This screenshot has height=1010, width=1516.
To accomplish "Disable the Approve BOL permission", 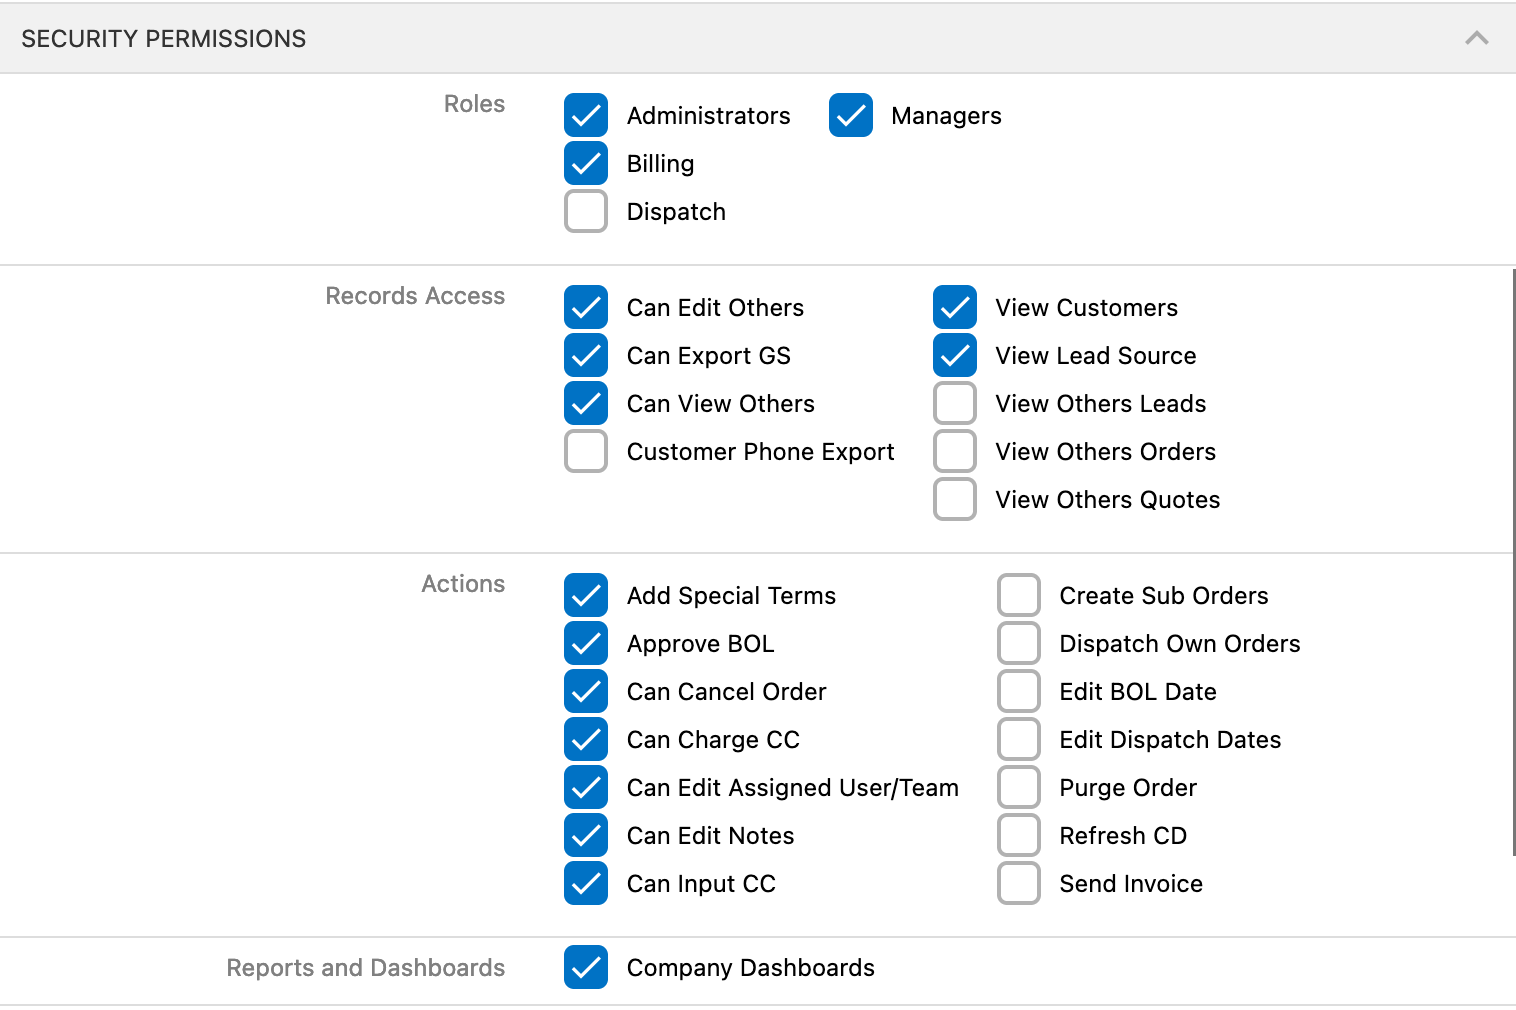I will pos(586,643).
